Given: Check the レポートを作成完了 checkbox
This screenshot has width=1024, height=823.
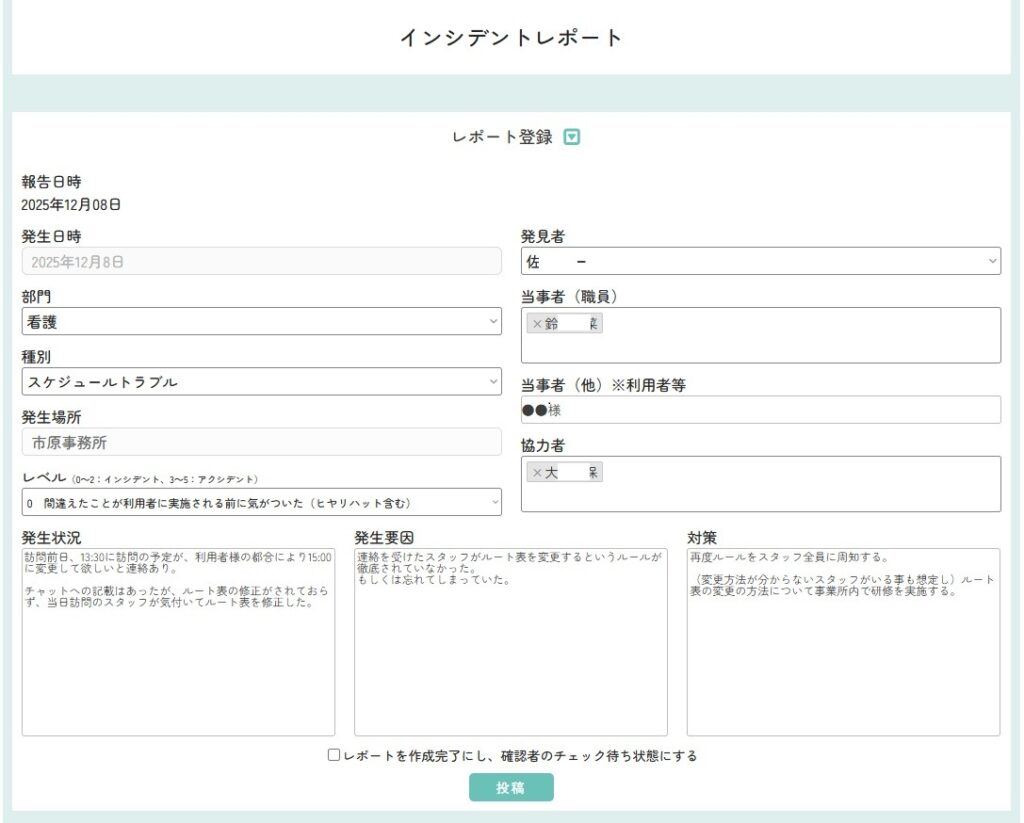Looking at the screenshot, I should pos(334,756).
